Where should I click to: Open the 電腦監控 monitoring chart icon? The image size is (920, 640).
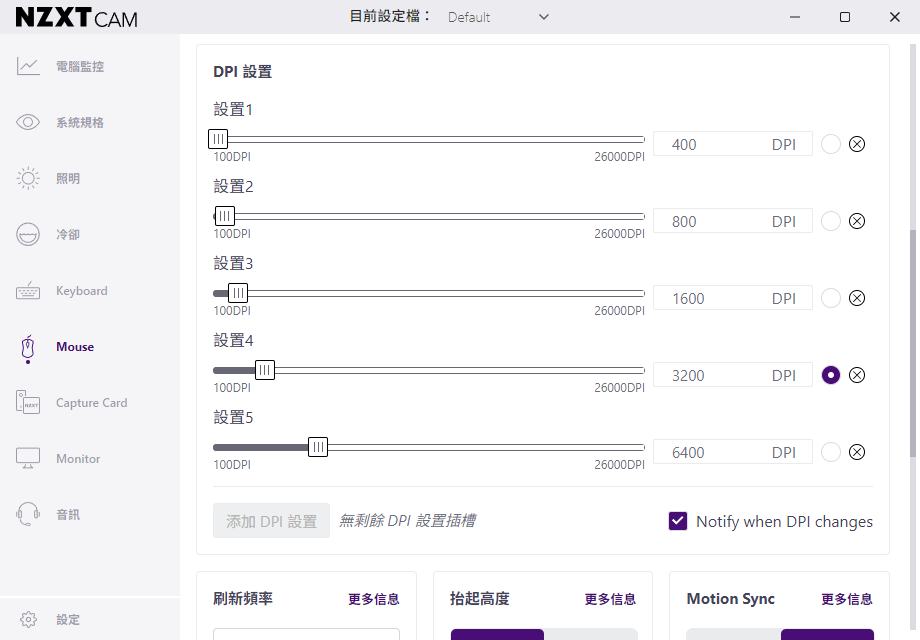point(28,66)
